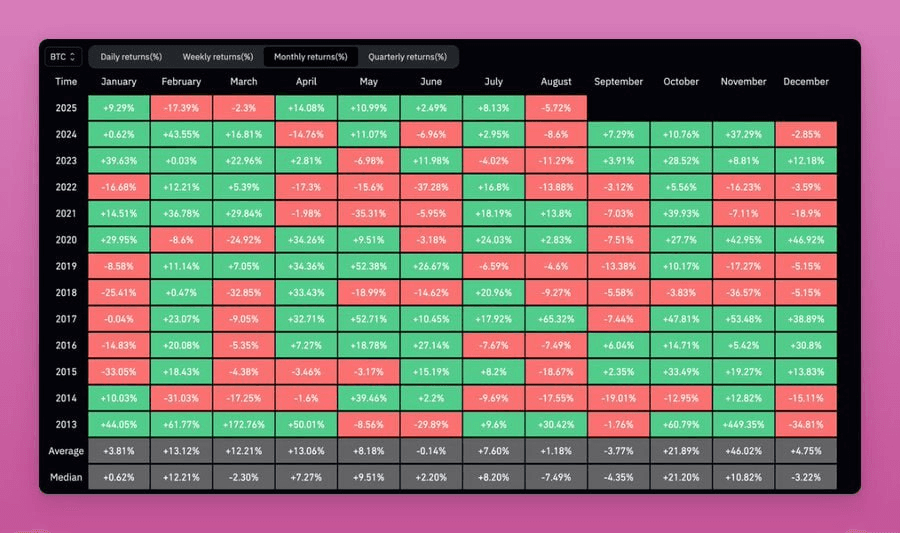The width and height of the screenshot is (900, 533).
Task: Click the 2018 January -25.41% cell
Action: click(119, 293)
